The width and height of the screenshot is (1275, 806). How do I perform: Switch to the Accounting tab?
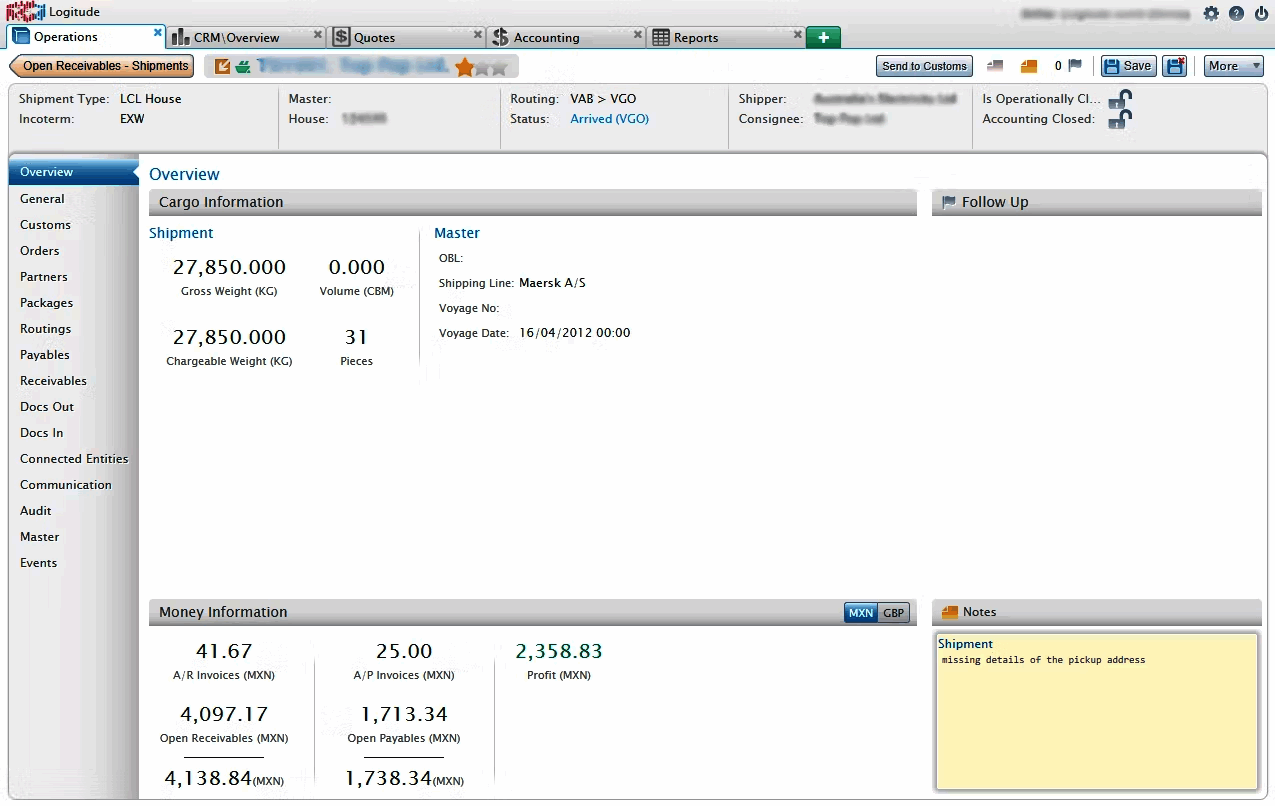coord(546,38)
